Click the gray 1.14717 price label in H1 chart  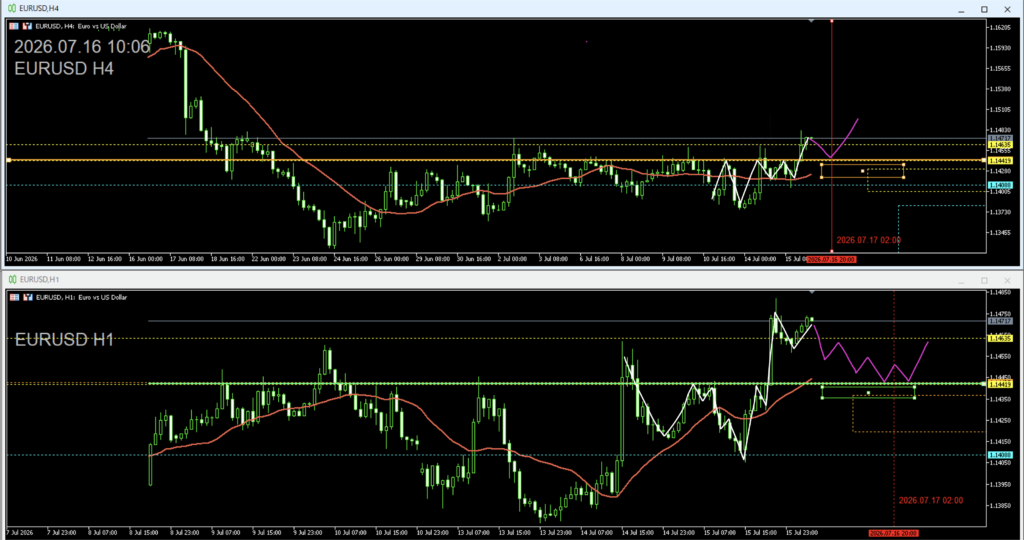pyautogui.click(x=1000, y=321)
